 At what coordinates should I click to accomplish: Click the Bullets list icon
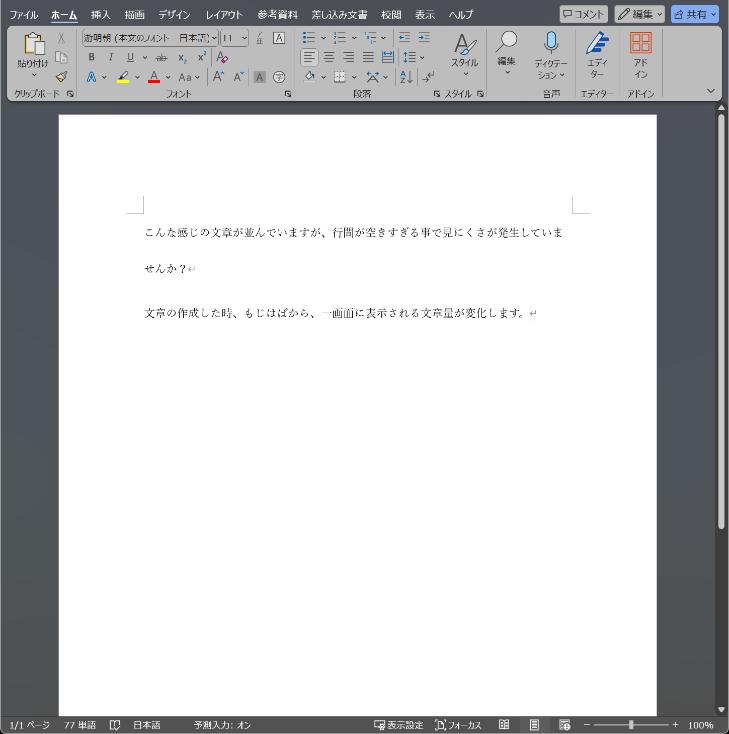309,37
